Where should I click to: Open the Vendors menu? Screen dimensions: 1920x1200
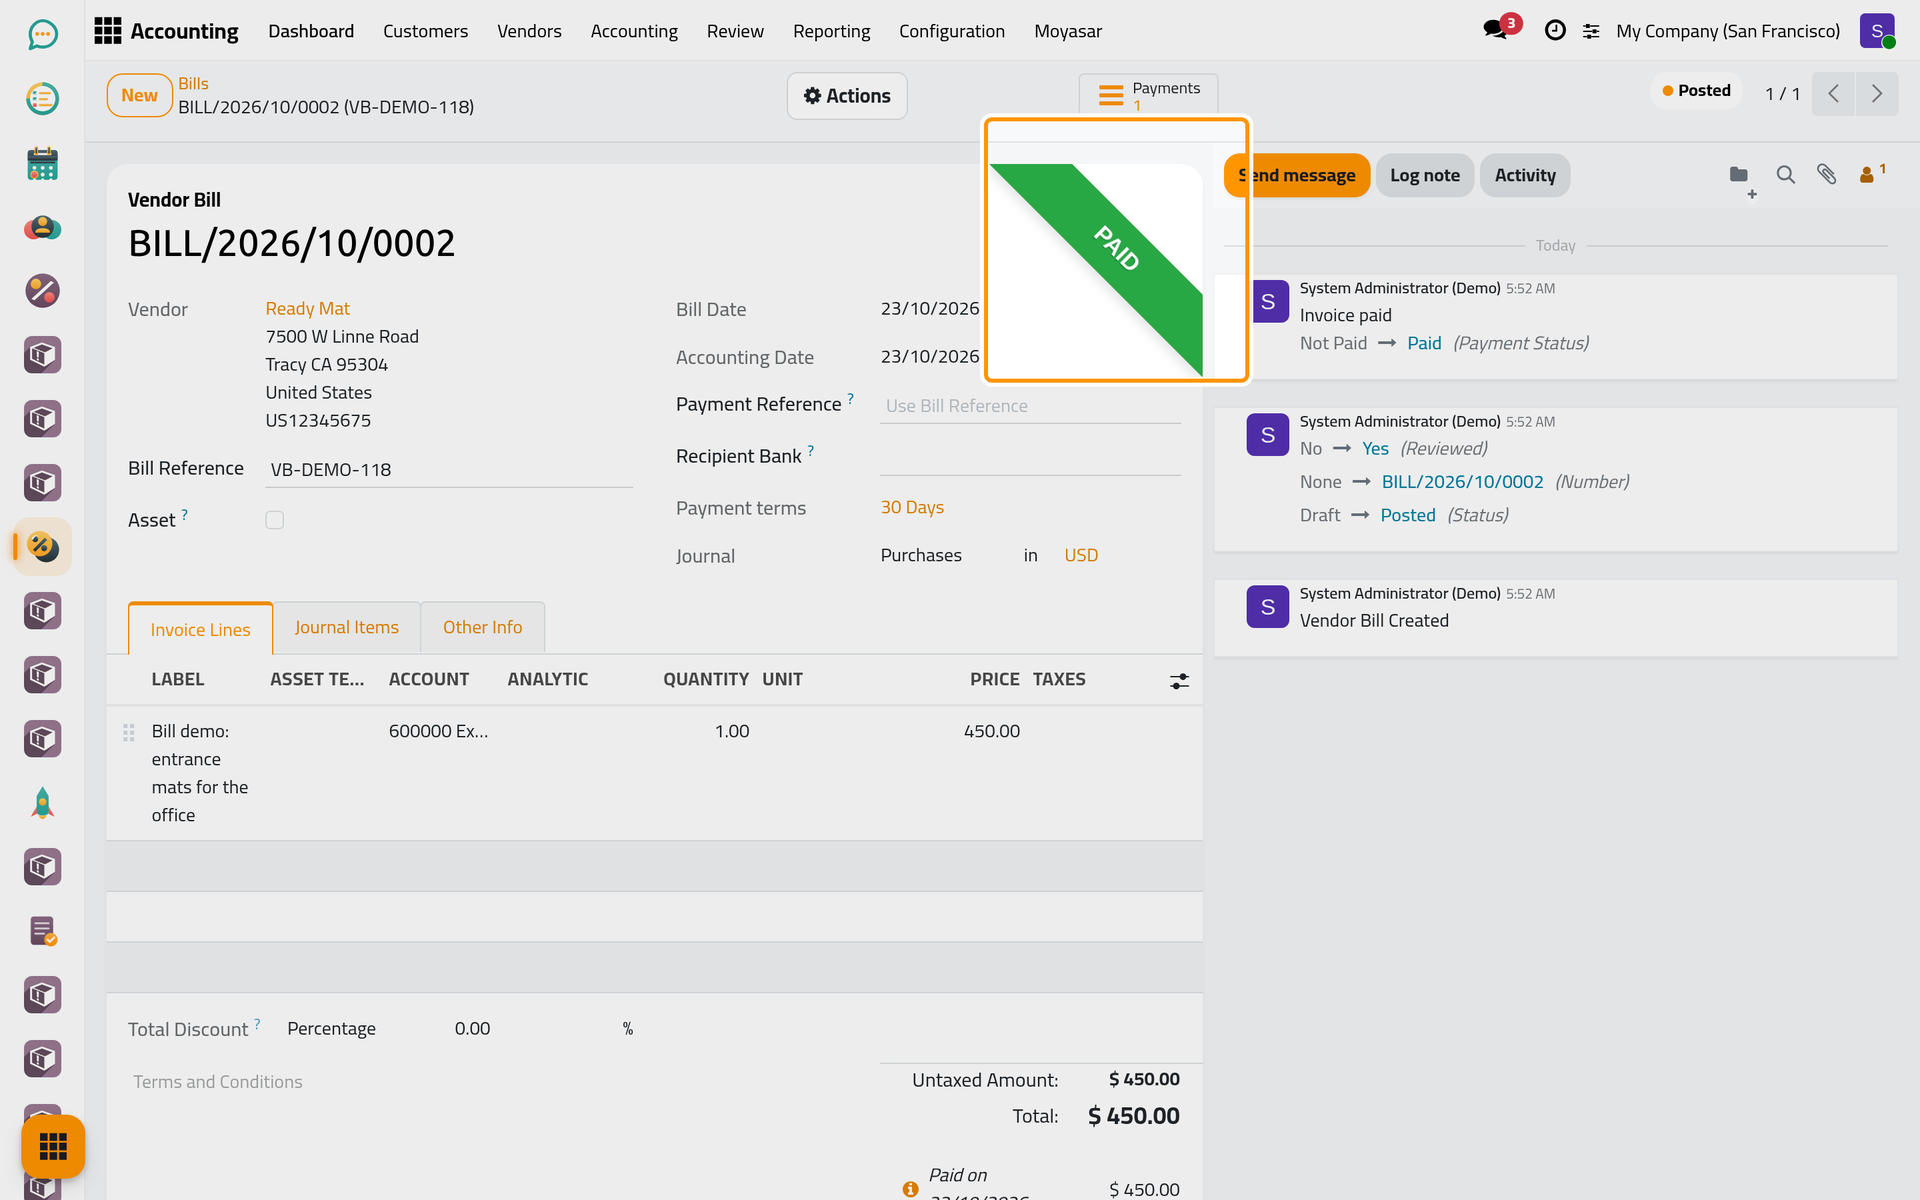(529, 31)
